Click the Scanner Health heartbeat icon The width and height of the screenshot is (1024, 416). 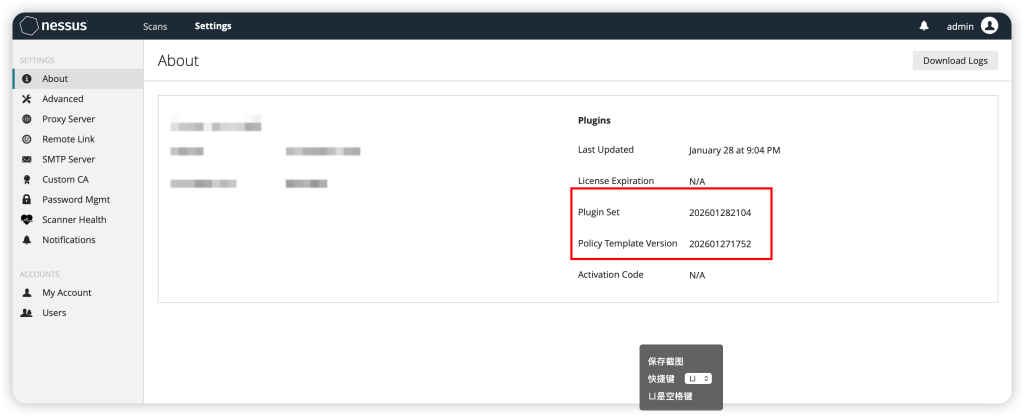27,220
